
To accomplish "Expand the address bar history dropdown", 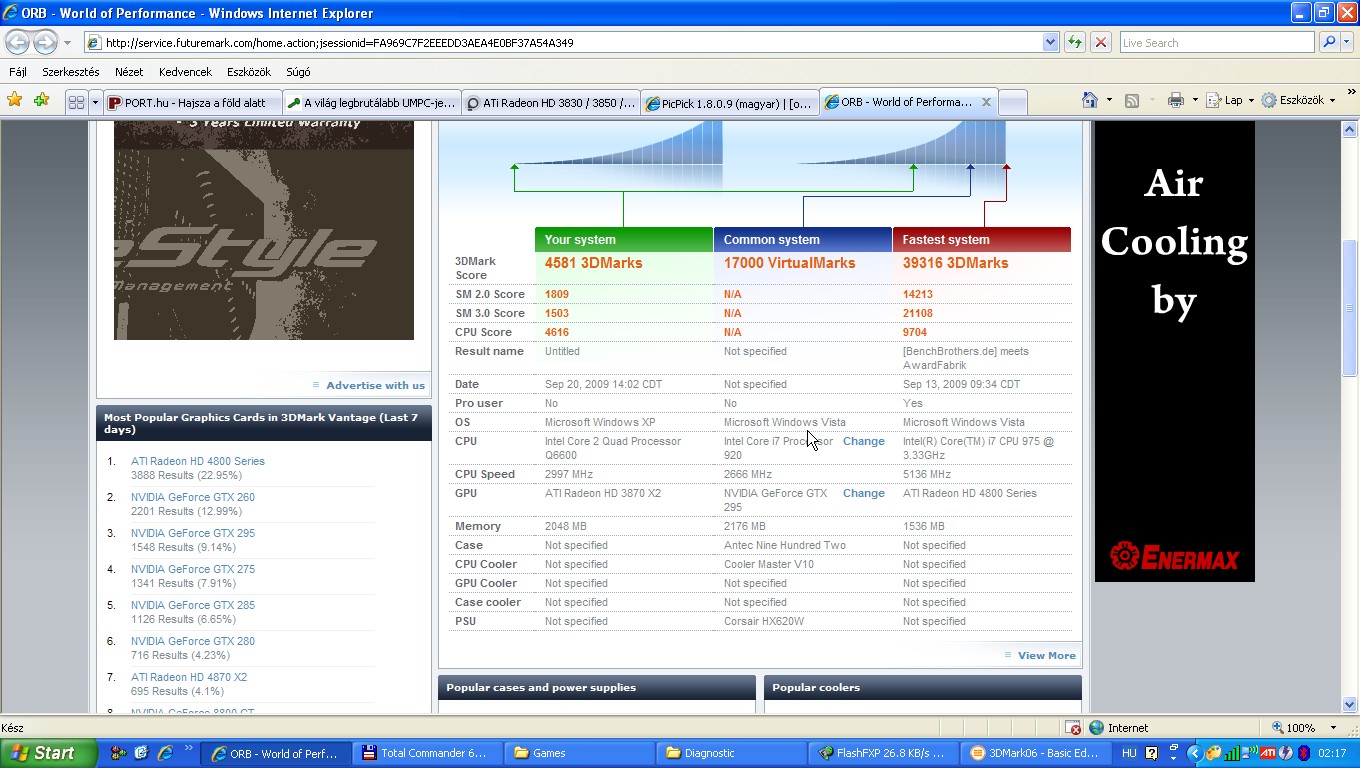I will coord(1050,42).
